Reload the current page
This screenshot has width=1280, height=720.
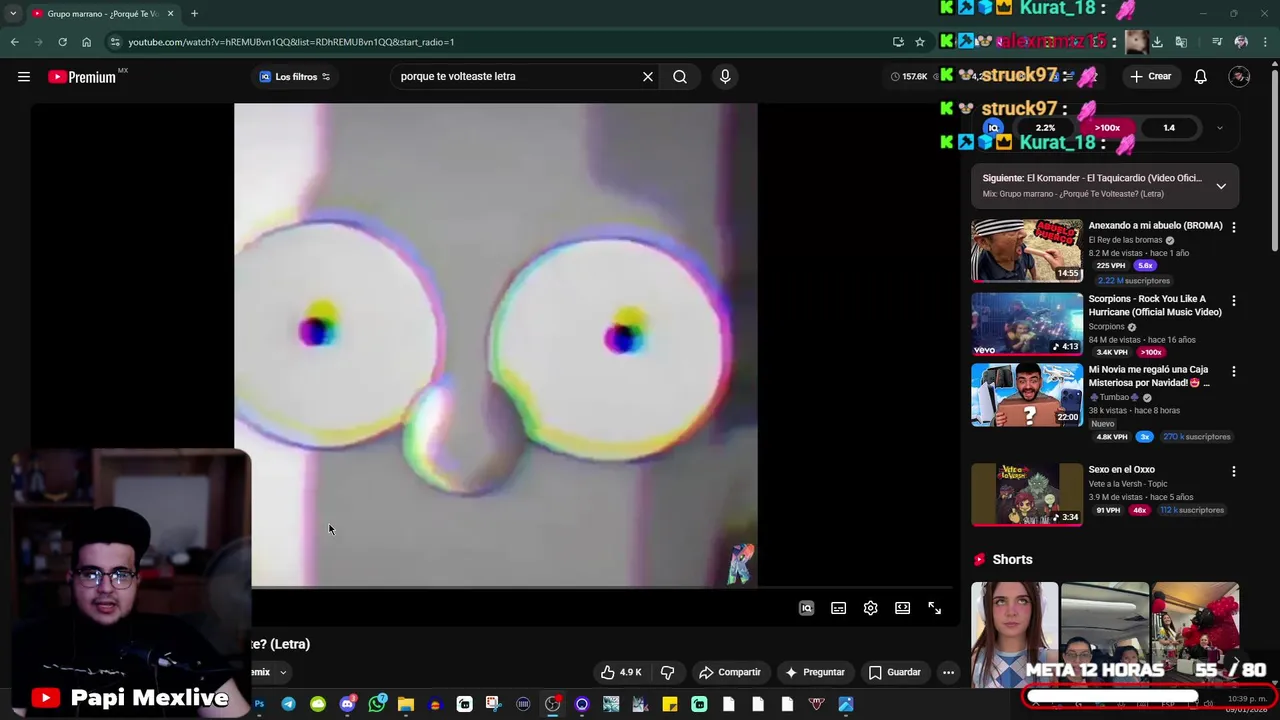[x=62, y=42]
